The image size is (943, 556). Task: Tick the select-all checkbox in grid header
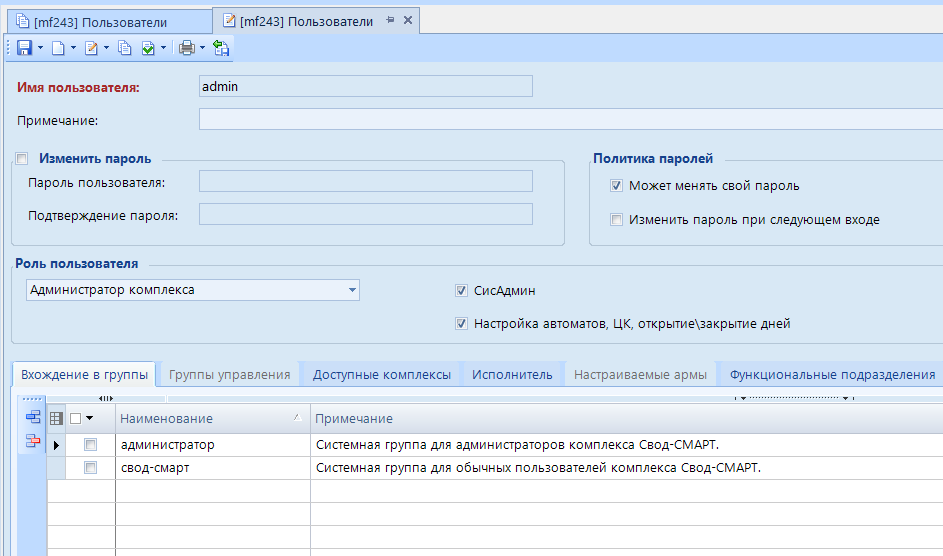tap(76, 418)
